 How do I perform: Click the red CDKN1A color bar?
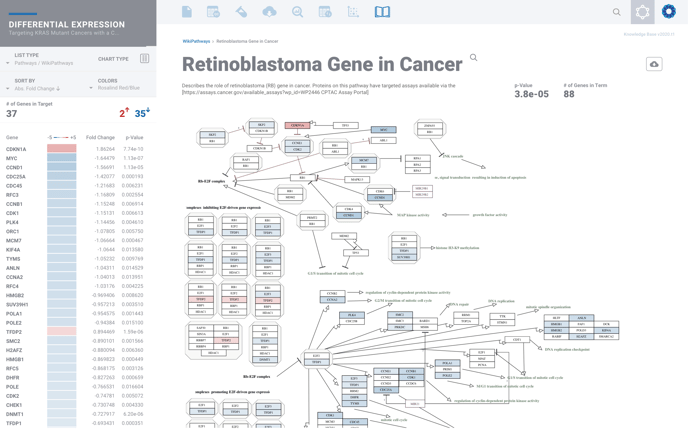tap(62, 149)
